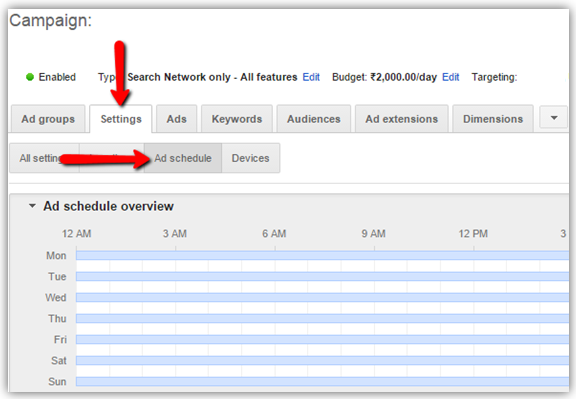Click the Search Network only type text
576x399 pixels.
click(212, 77)
